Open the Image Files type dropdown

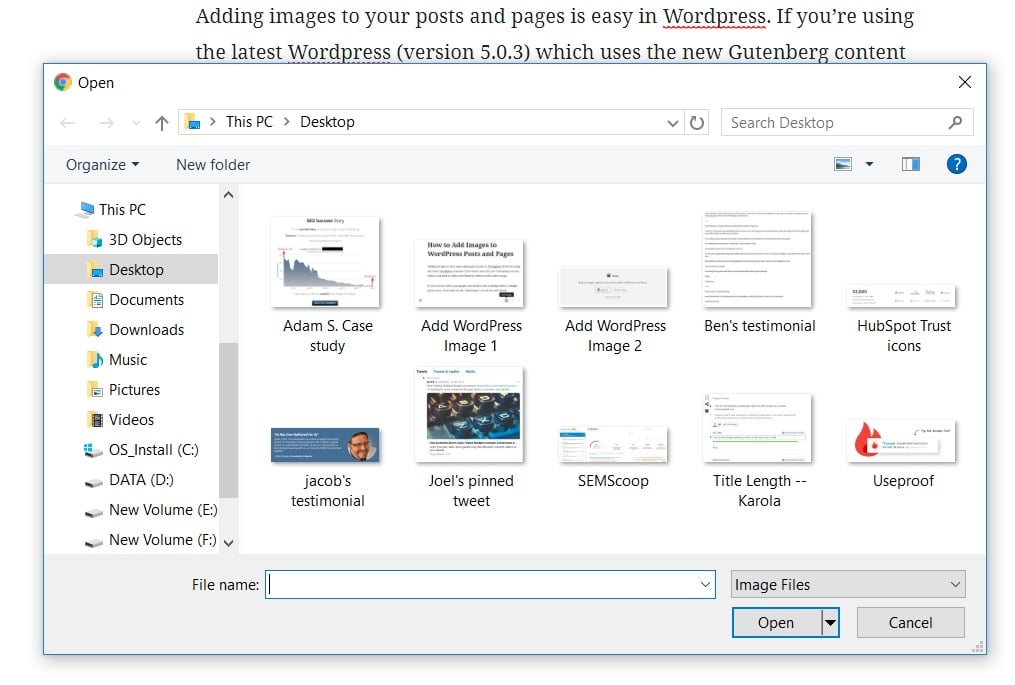tap(847, 585)
